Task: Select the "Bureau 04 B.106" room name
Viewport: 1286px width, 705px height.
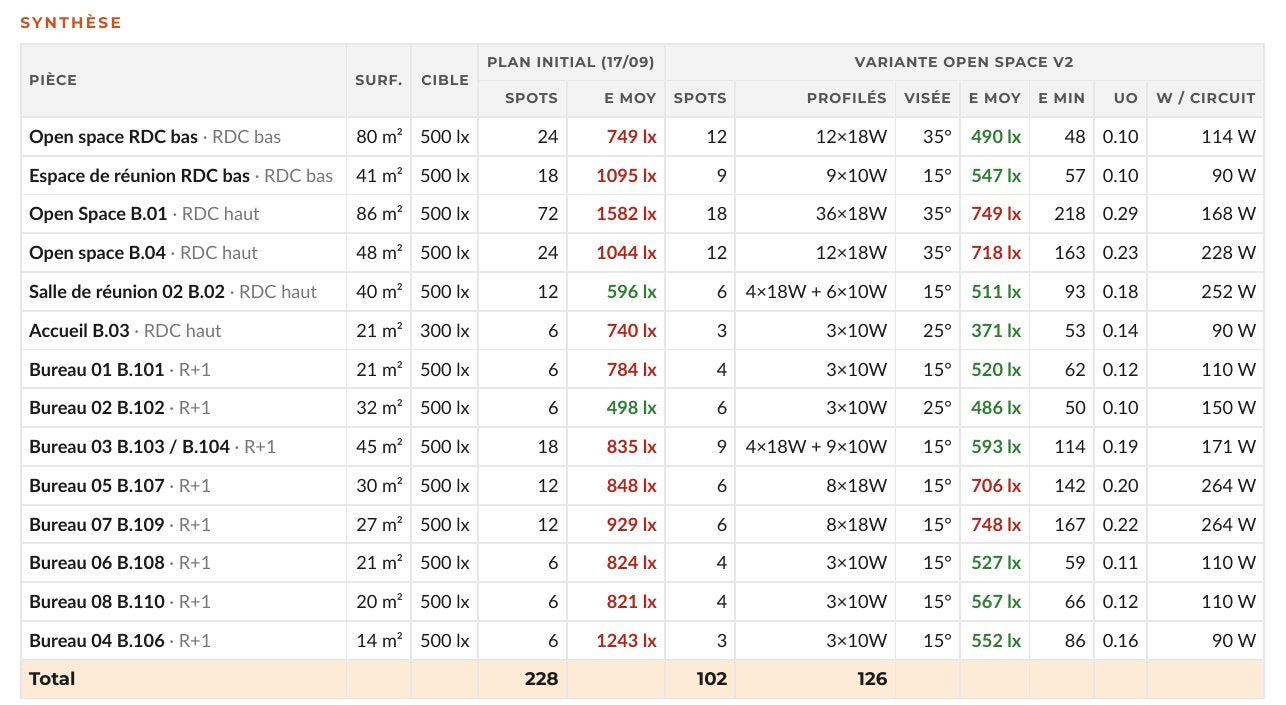Action: click(96, 641)
